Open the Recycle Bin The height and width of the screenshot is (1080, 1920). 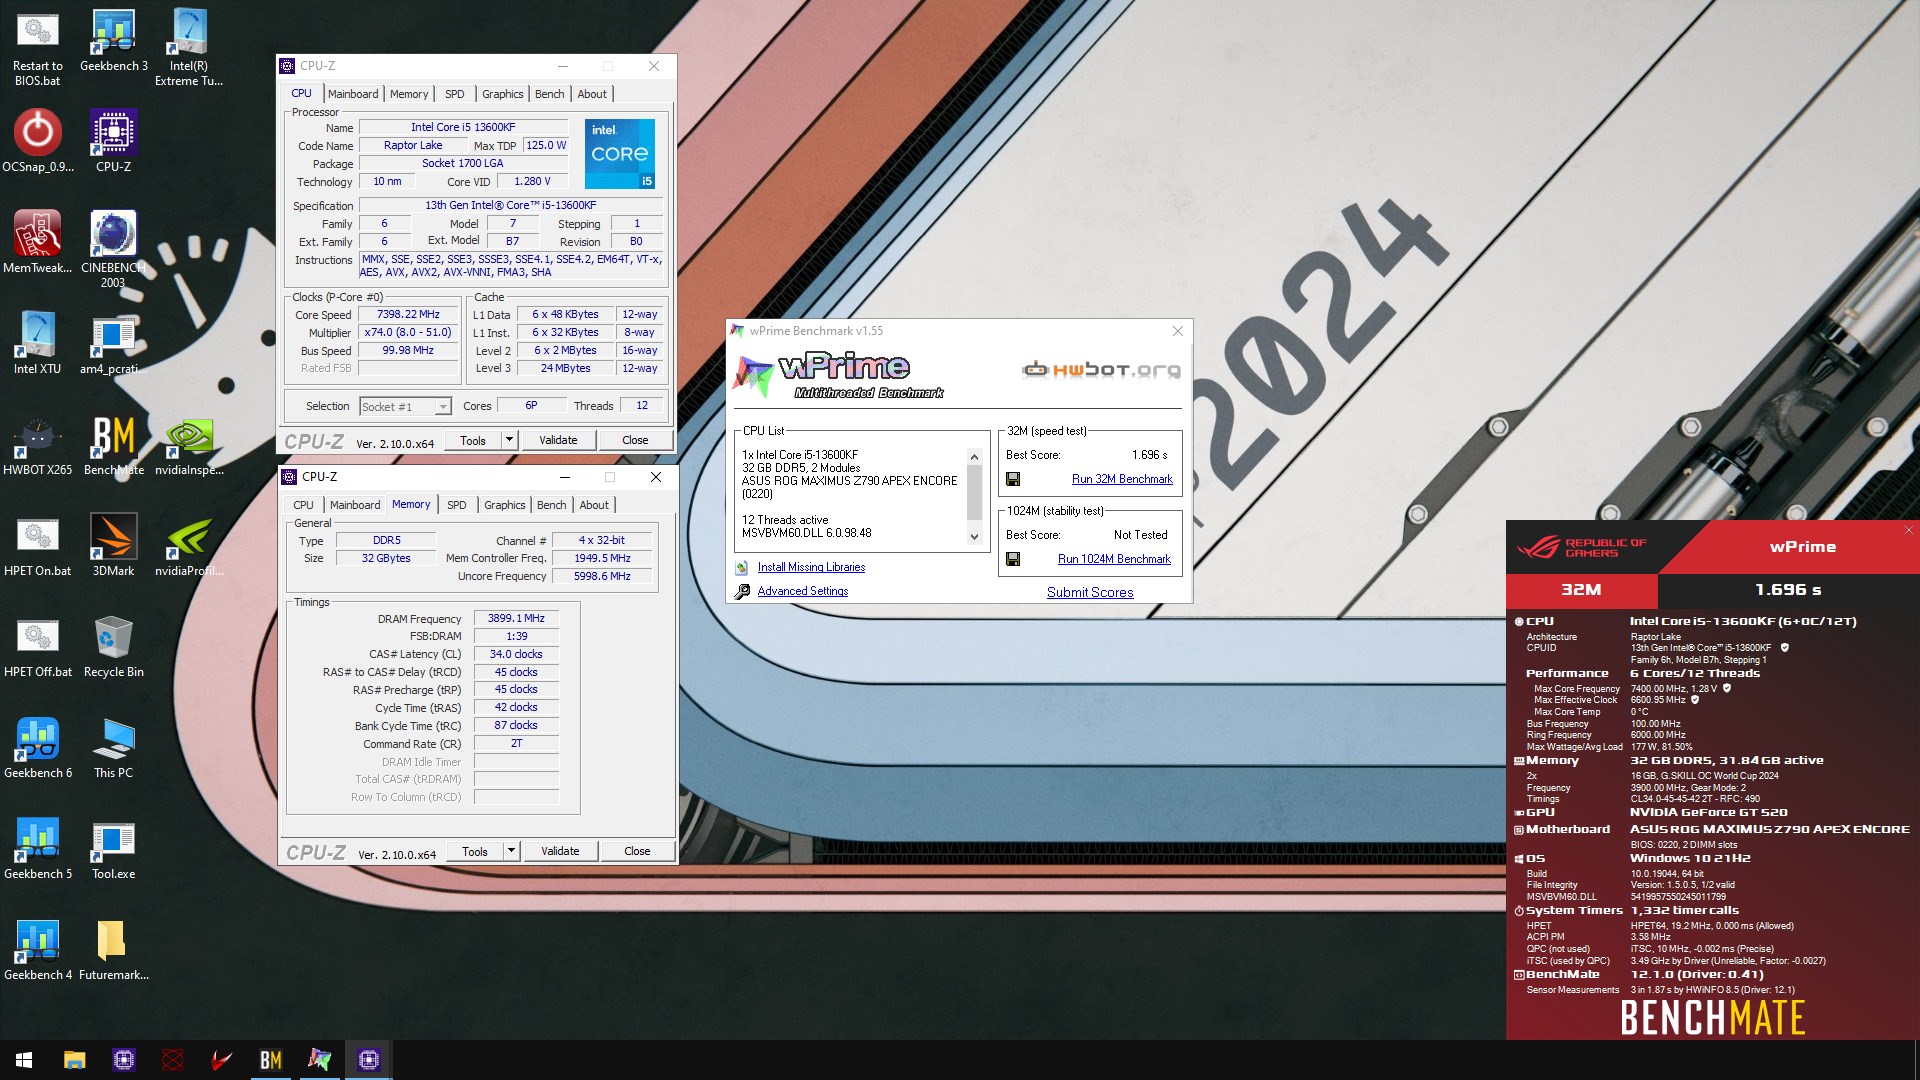point(114,646)
